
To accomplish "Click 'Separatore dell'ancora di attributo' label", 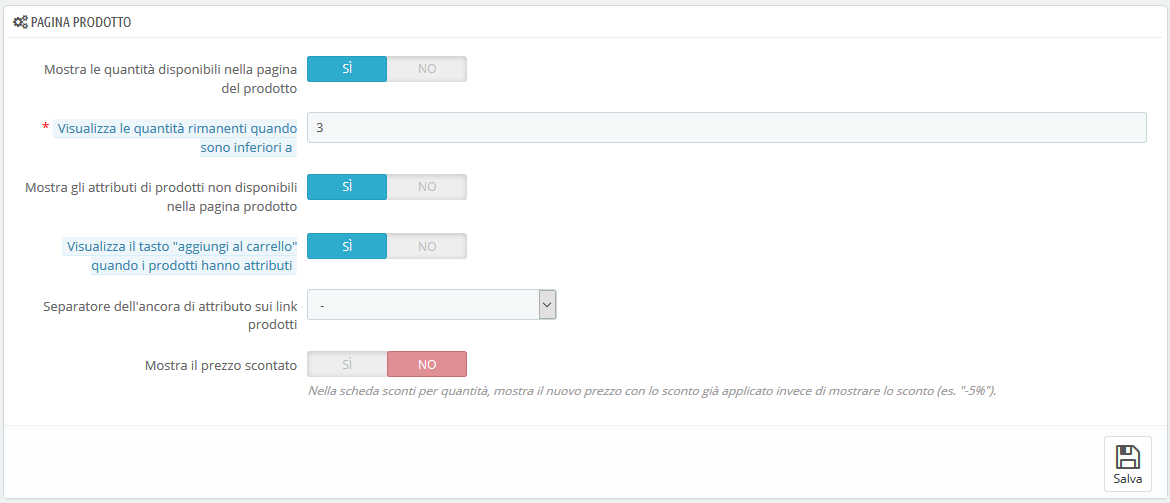I will click(x=171, y=315).
